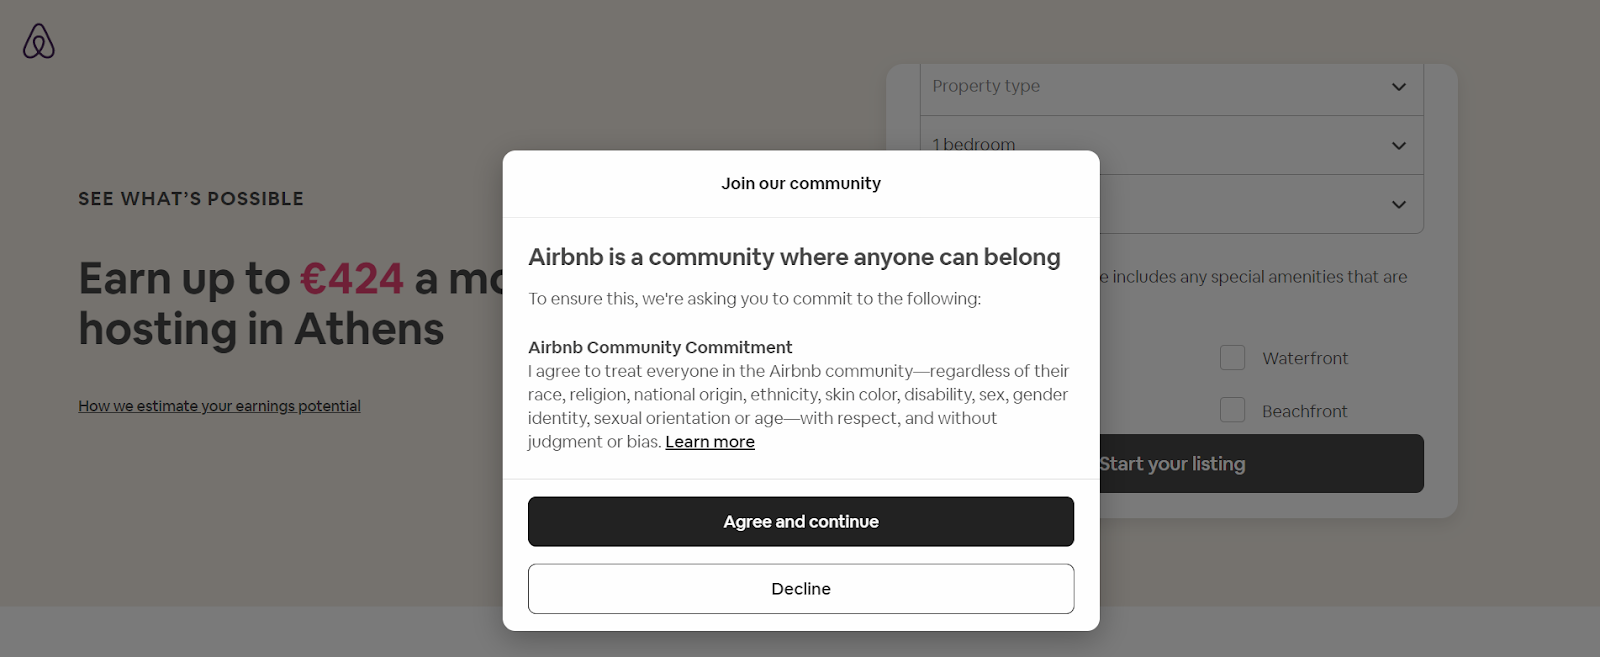Check the Beachfront option
Image resolution: width=1600 pixels, height=657 pixels.
tap(1232, 409)
